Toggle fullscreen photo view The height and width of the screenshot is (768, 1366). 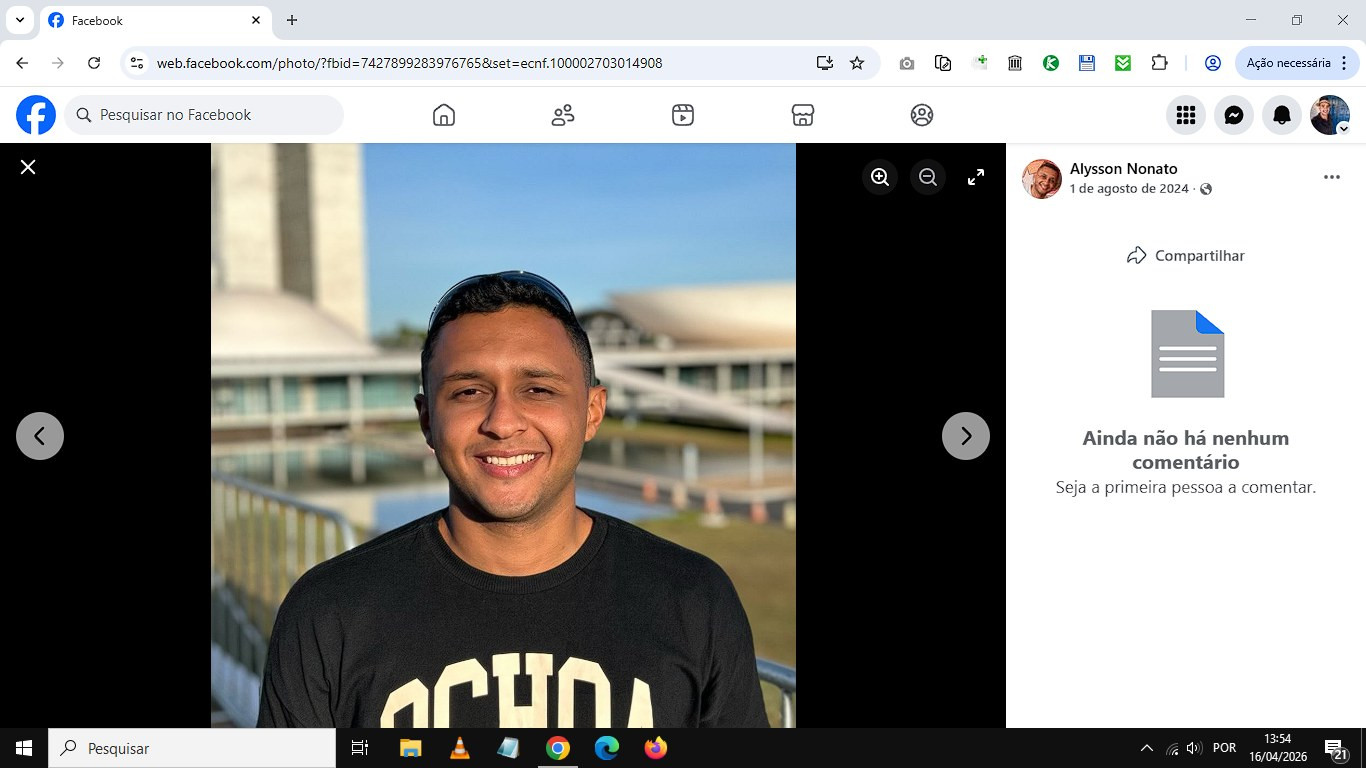[976, 177]
